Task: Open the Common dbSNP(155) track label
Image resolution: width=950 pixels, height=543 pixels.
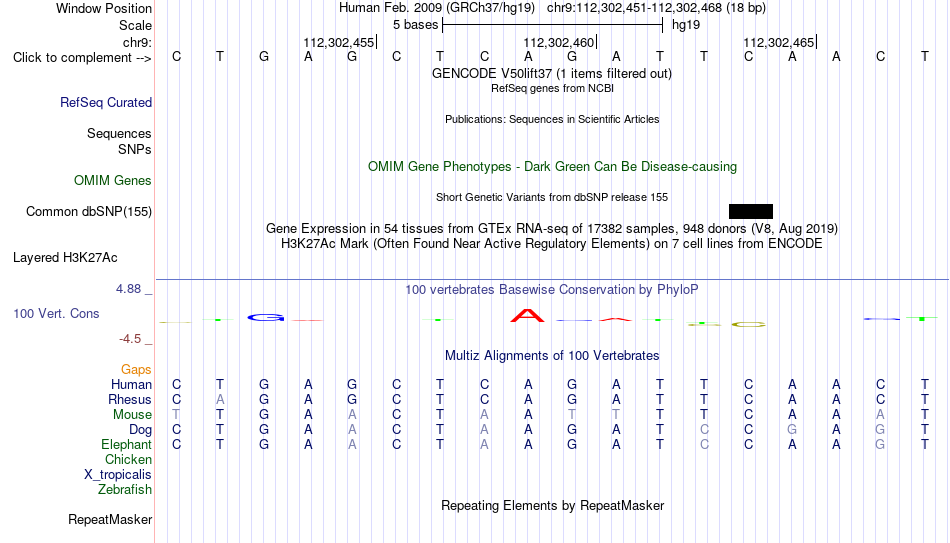Action: [x=88, y=212]
